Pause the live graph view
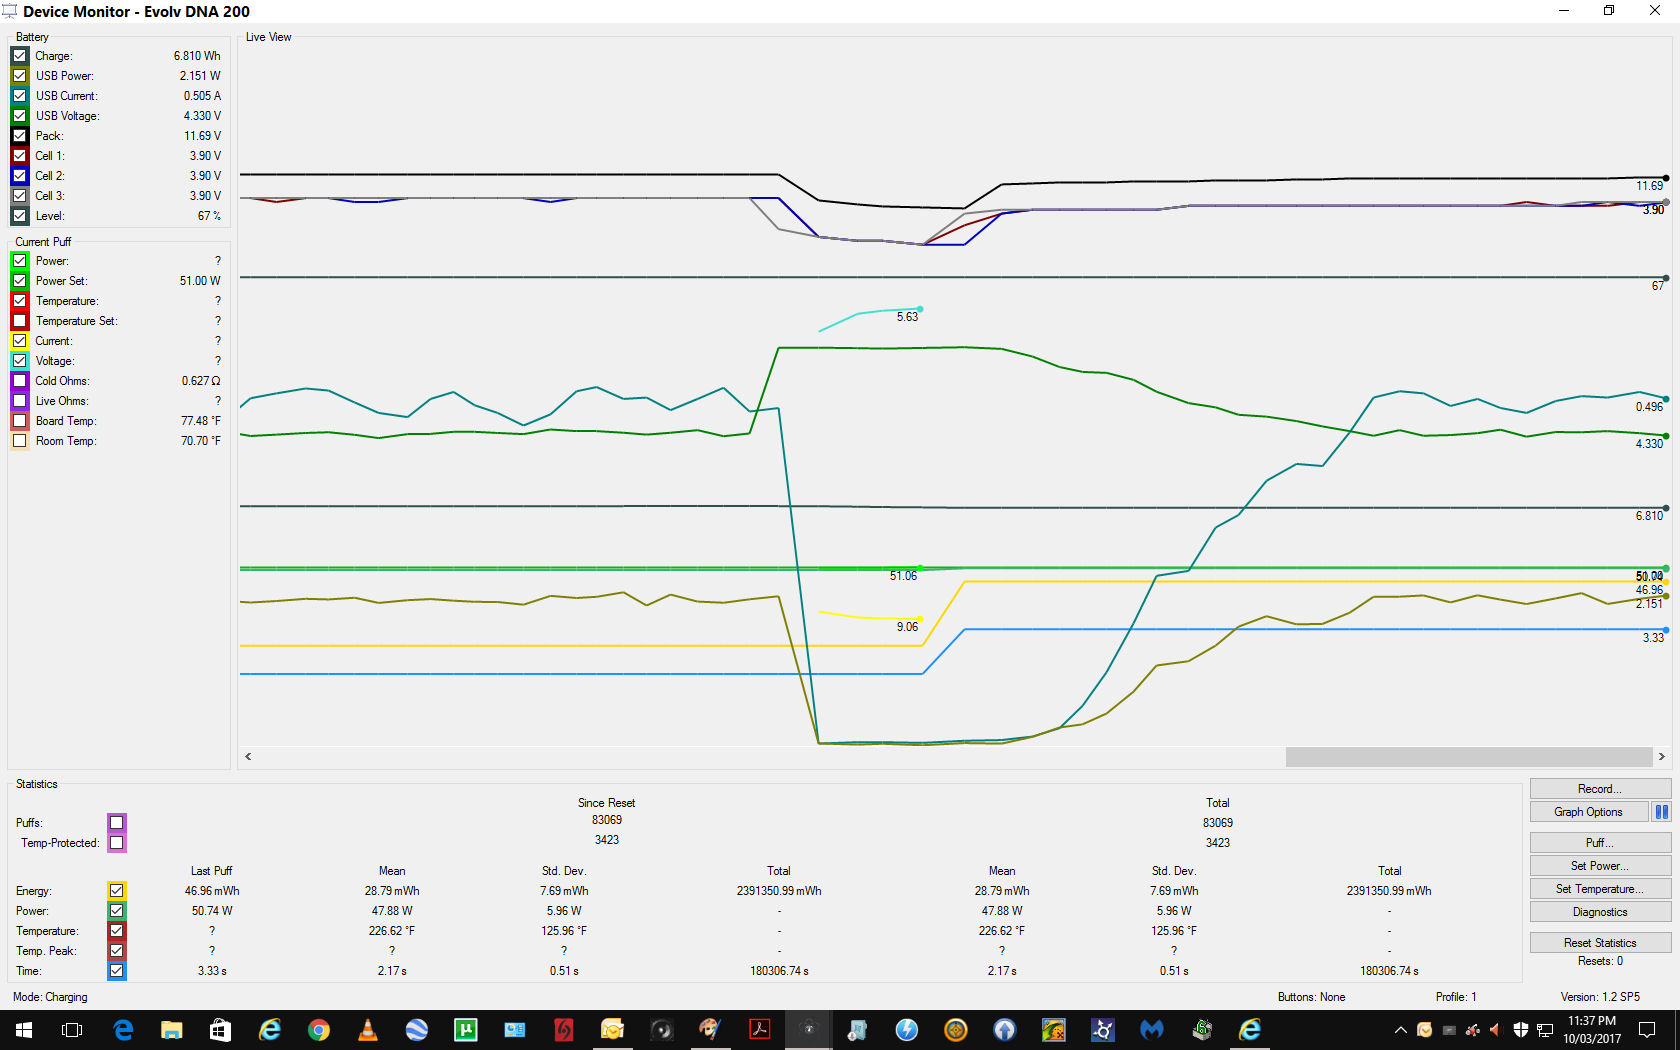This screenshot has height=1050, width=1680. pos(1661,812)
